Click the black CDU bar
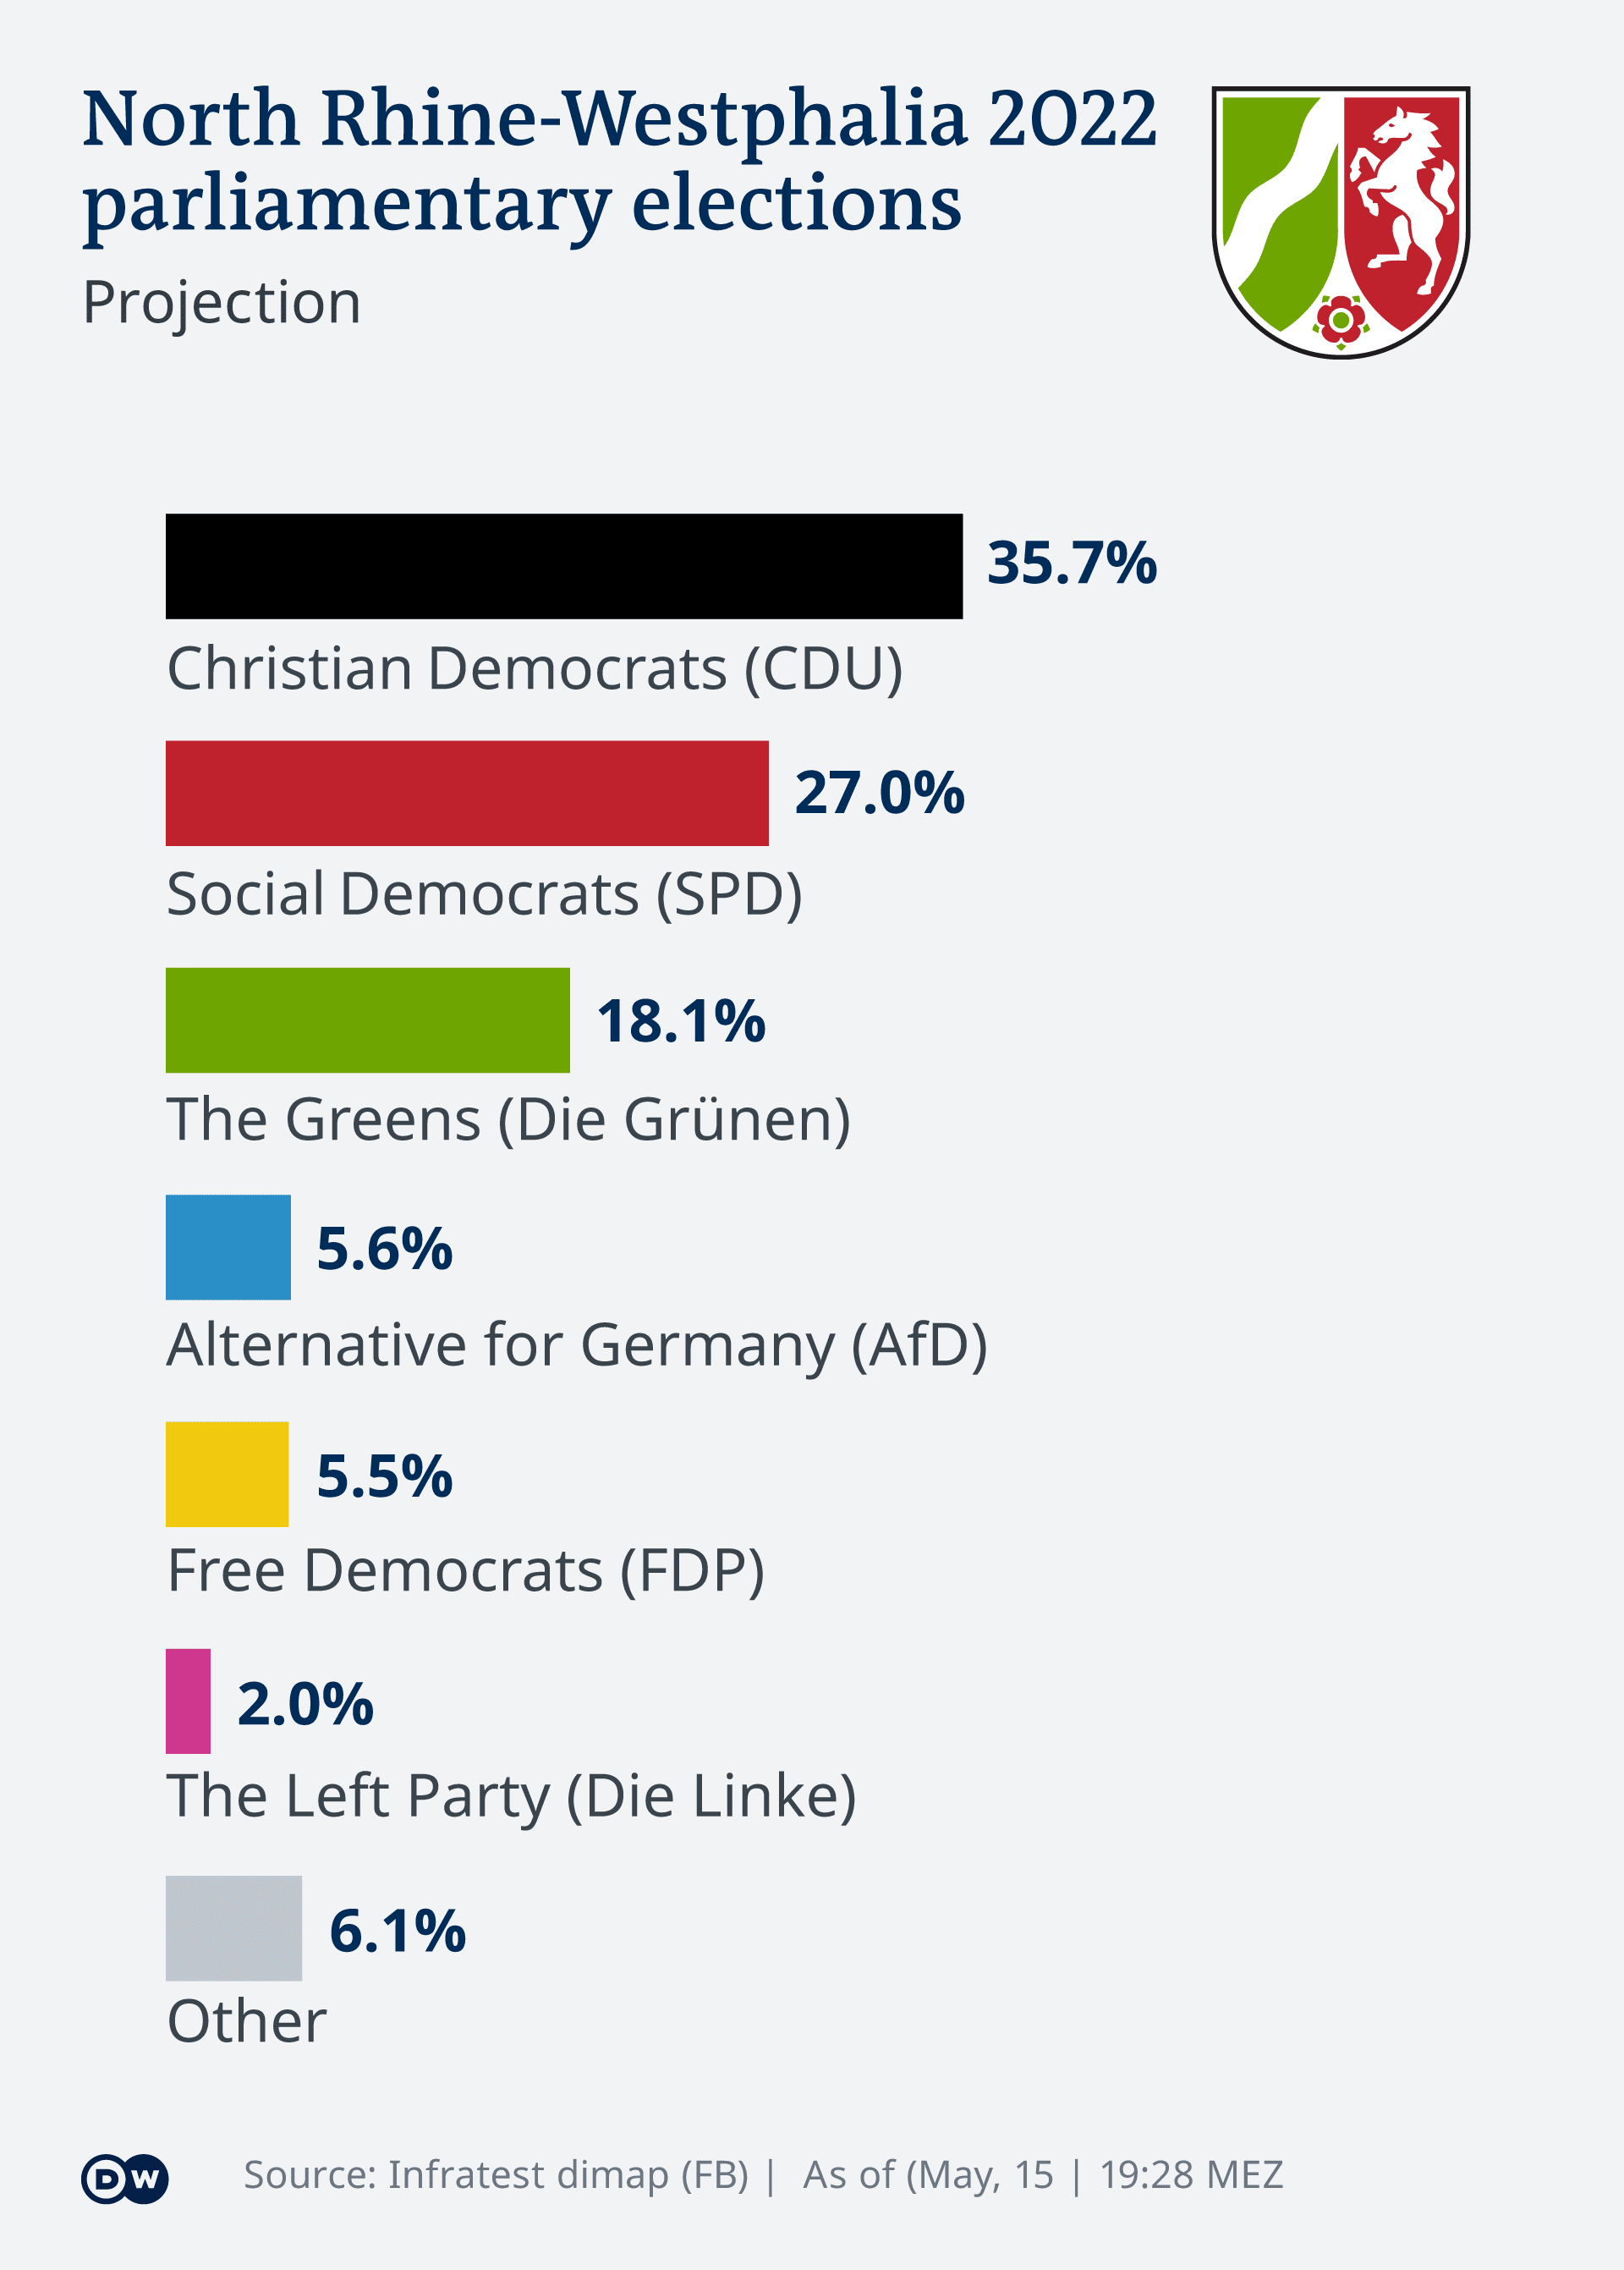 click(564, 566)
